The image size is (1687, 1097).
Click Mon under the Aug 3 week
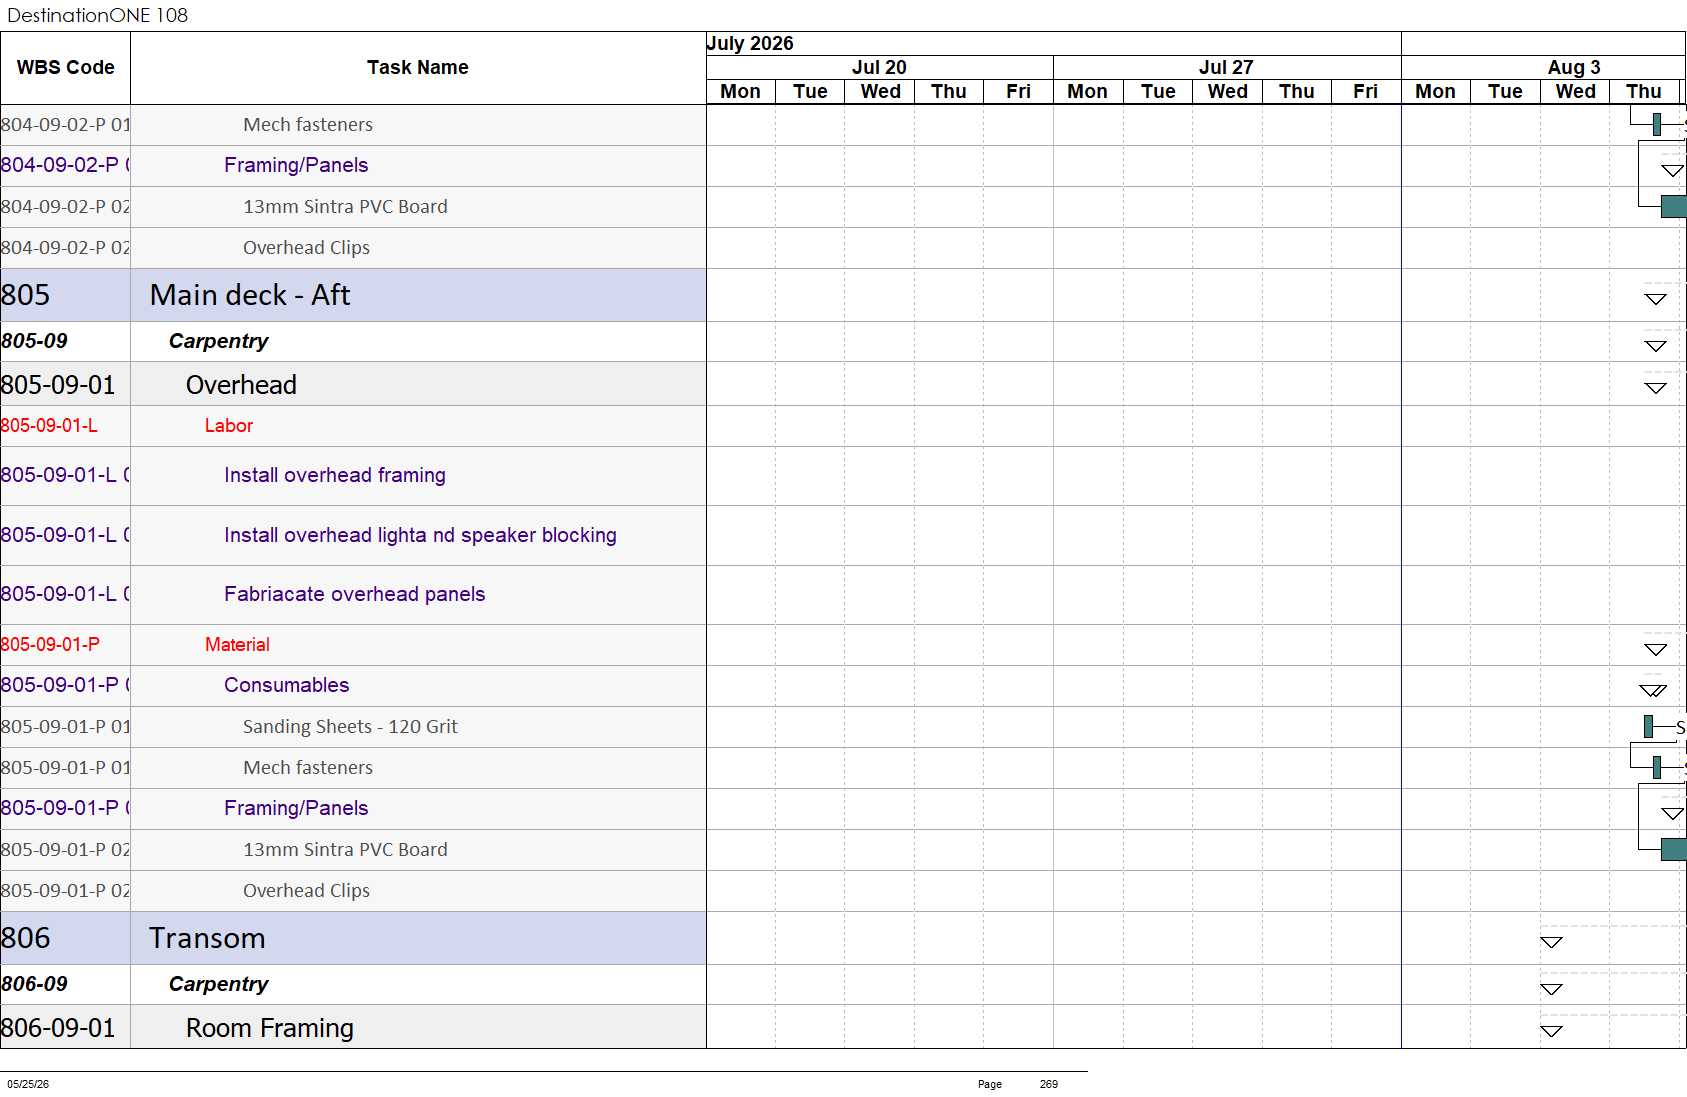(1435, 91)
